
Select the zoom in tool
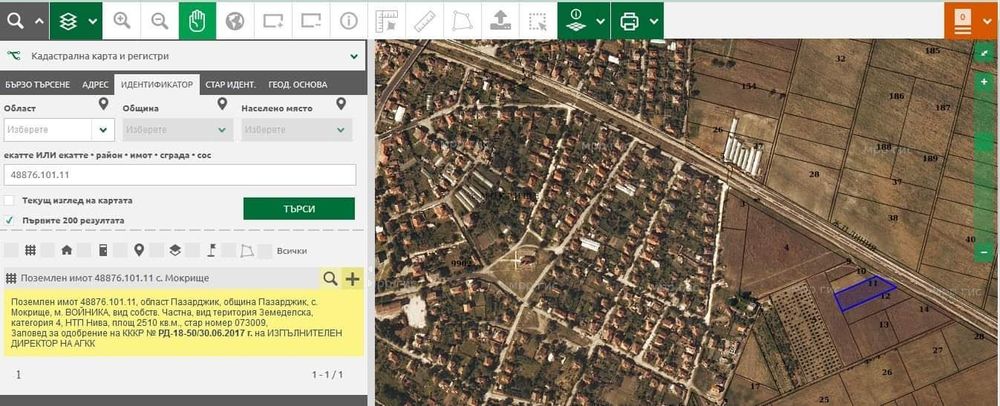pos(121,21)
